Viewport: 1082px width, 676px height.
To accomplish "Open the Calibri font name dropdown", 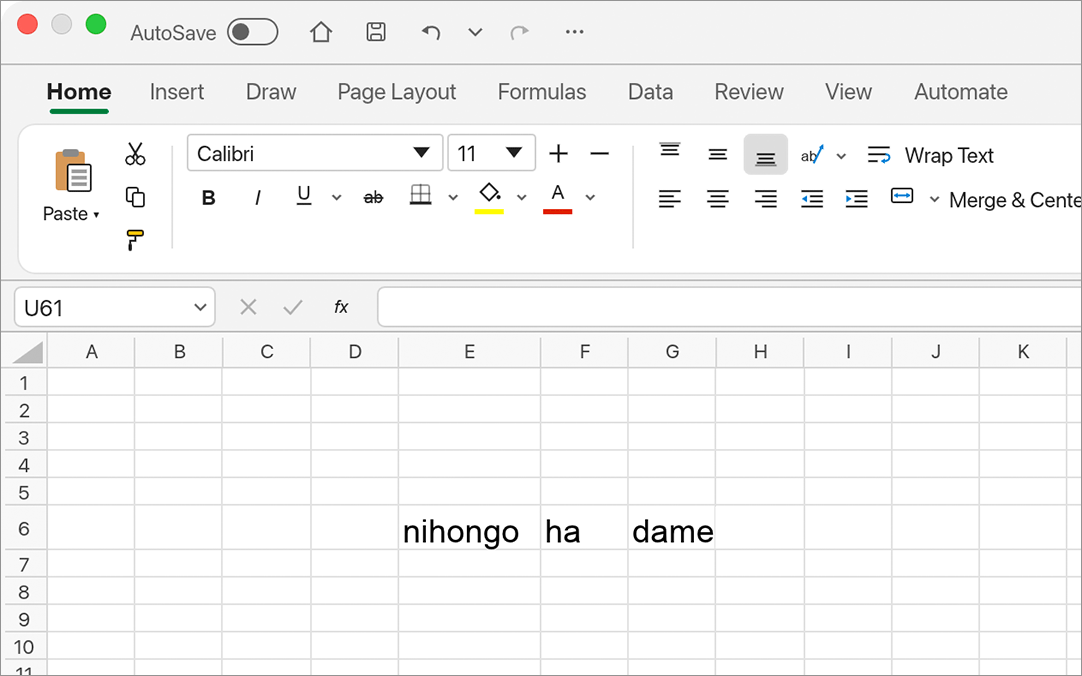I will tap(422, 153).
